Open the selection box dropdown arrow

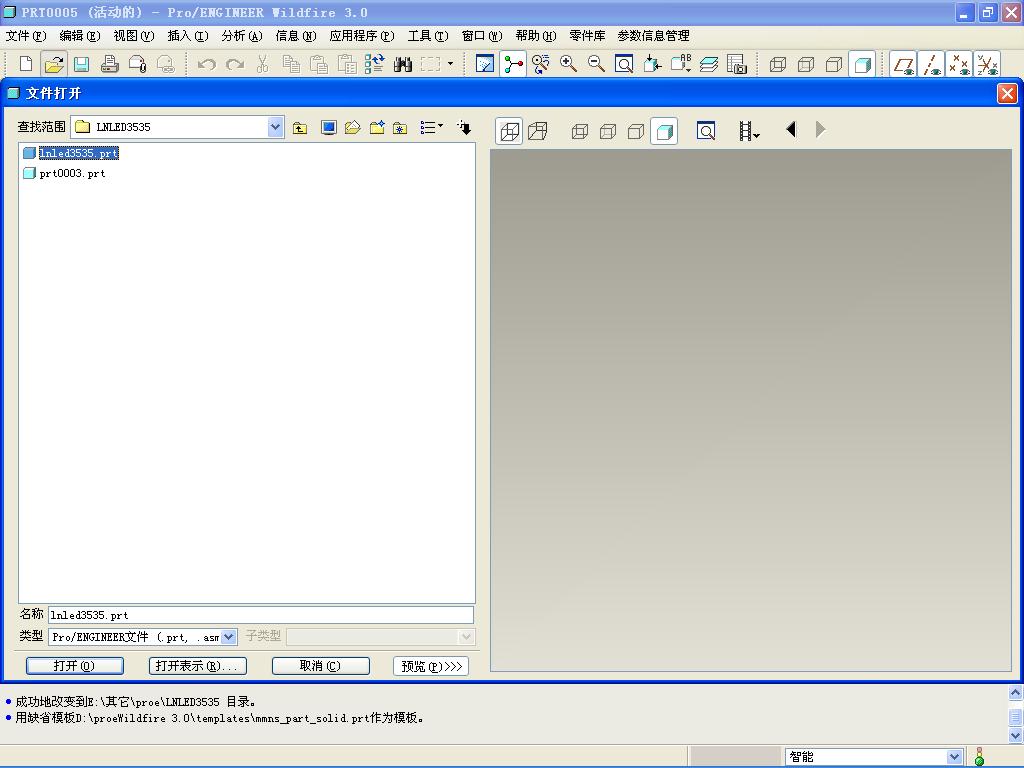coord(450,64)
